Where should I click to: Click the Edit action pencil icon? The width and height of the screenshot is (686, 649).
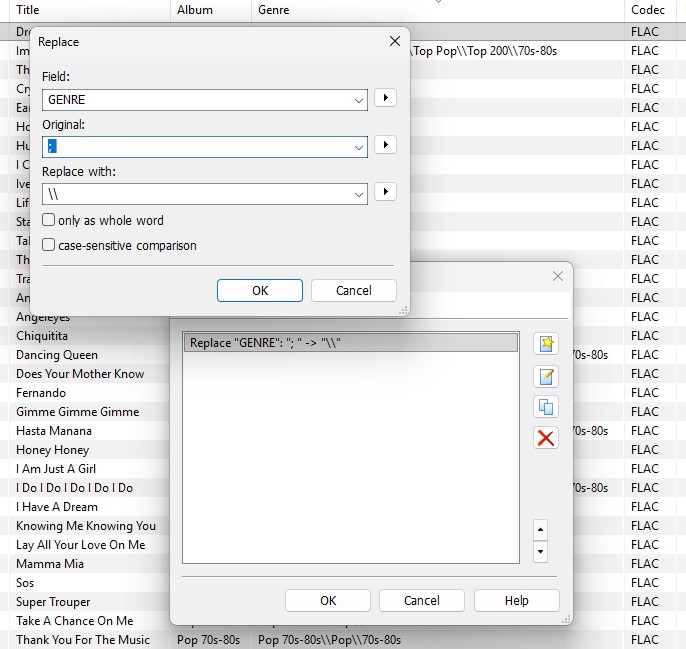pos(546,376)
